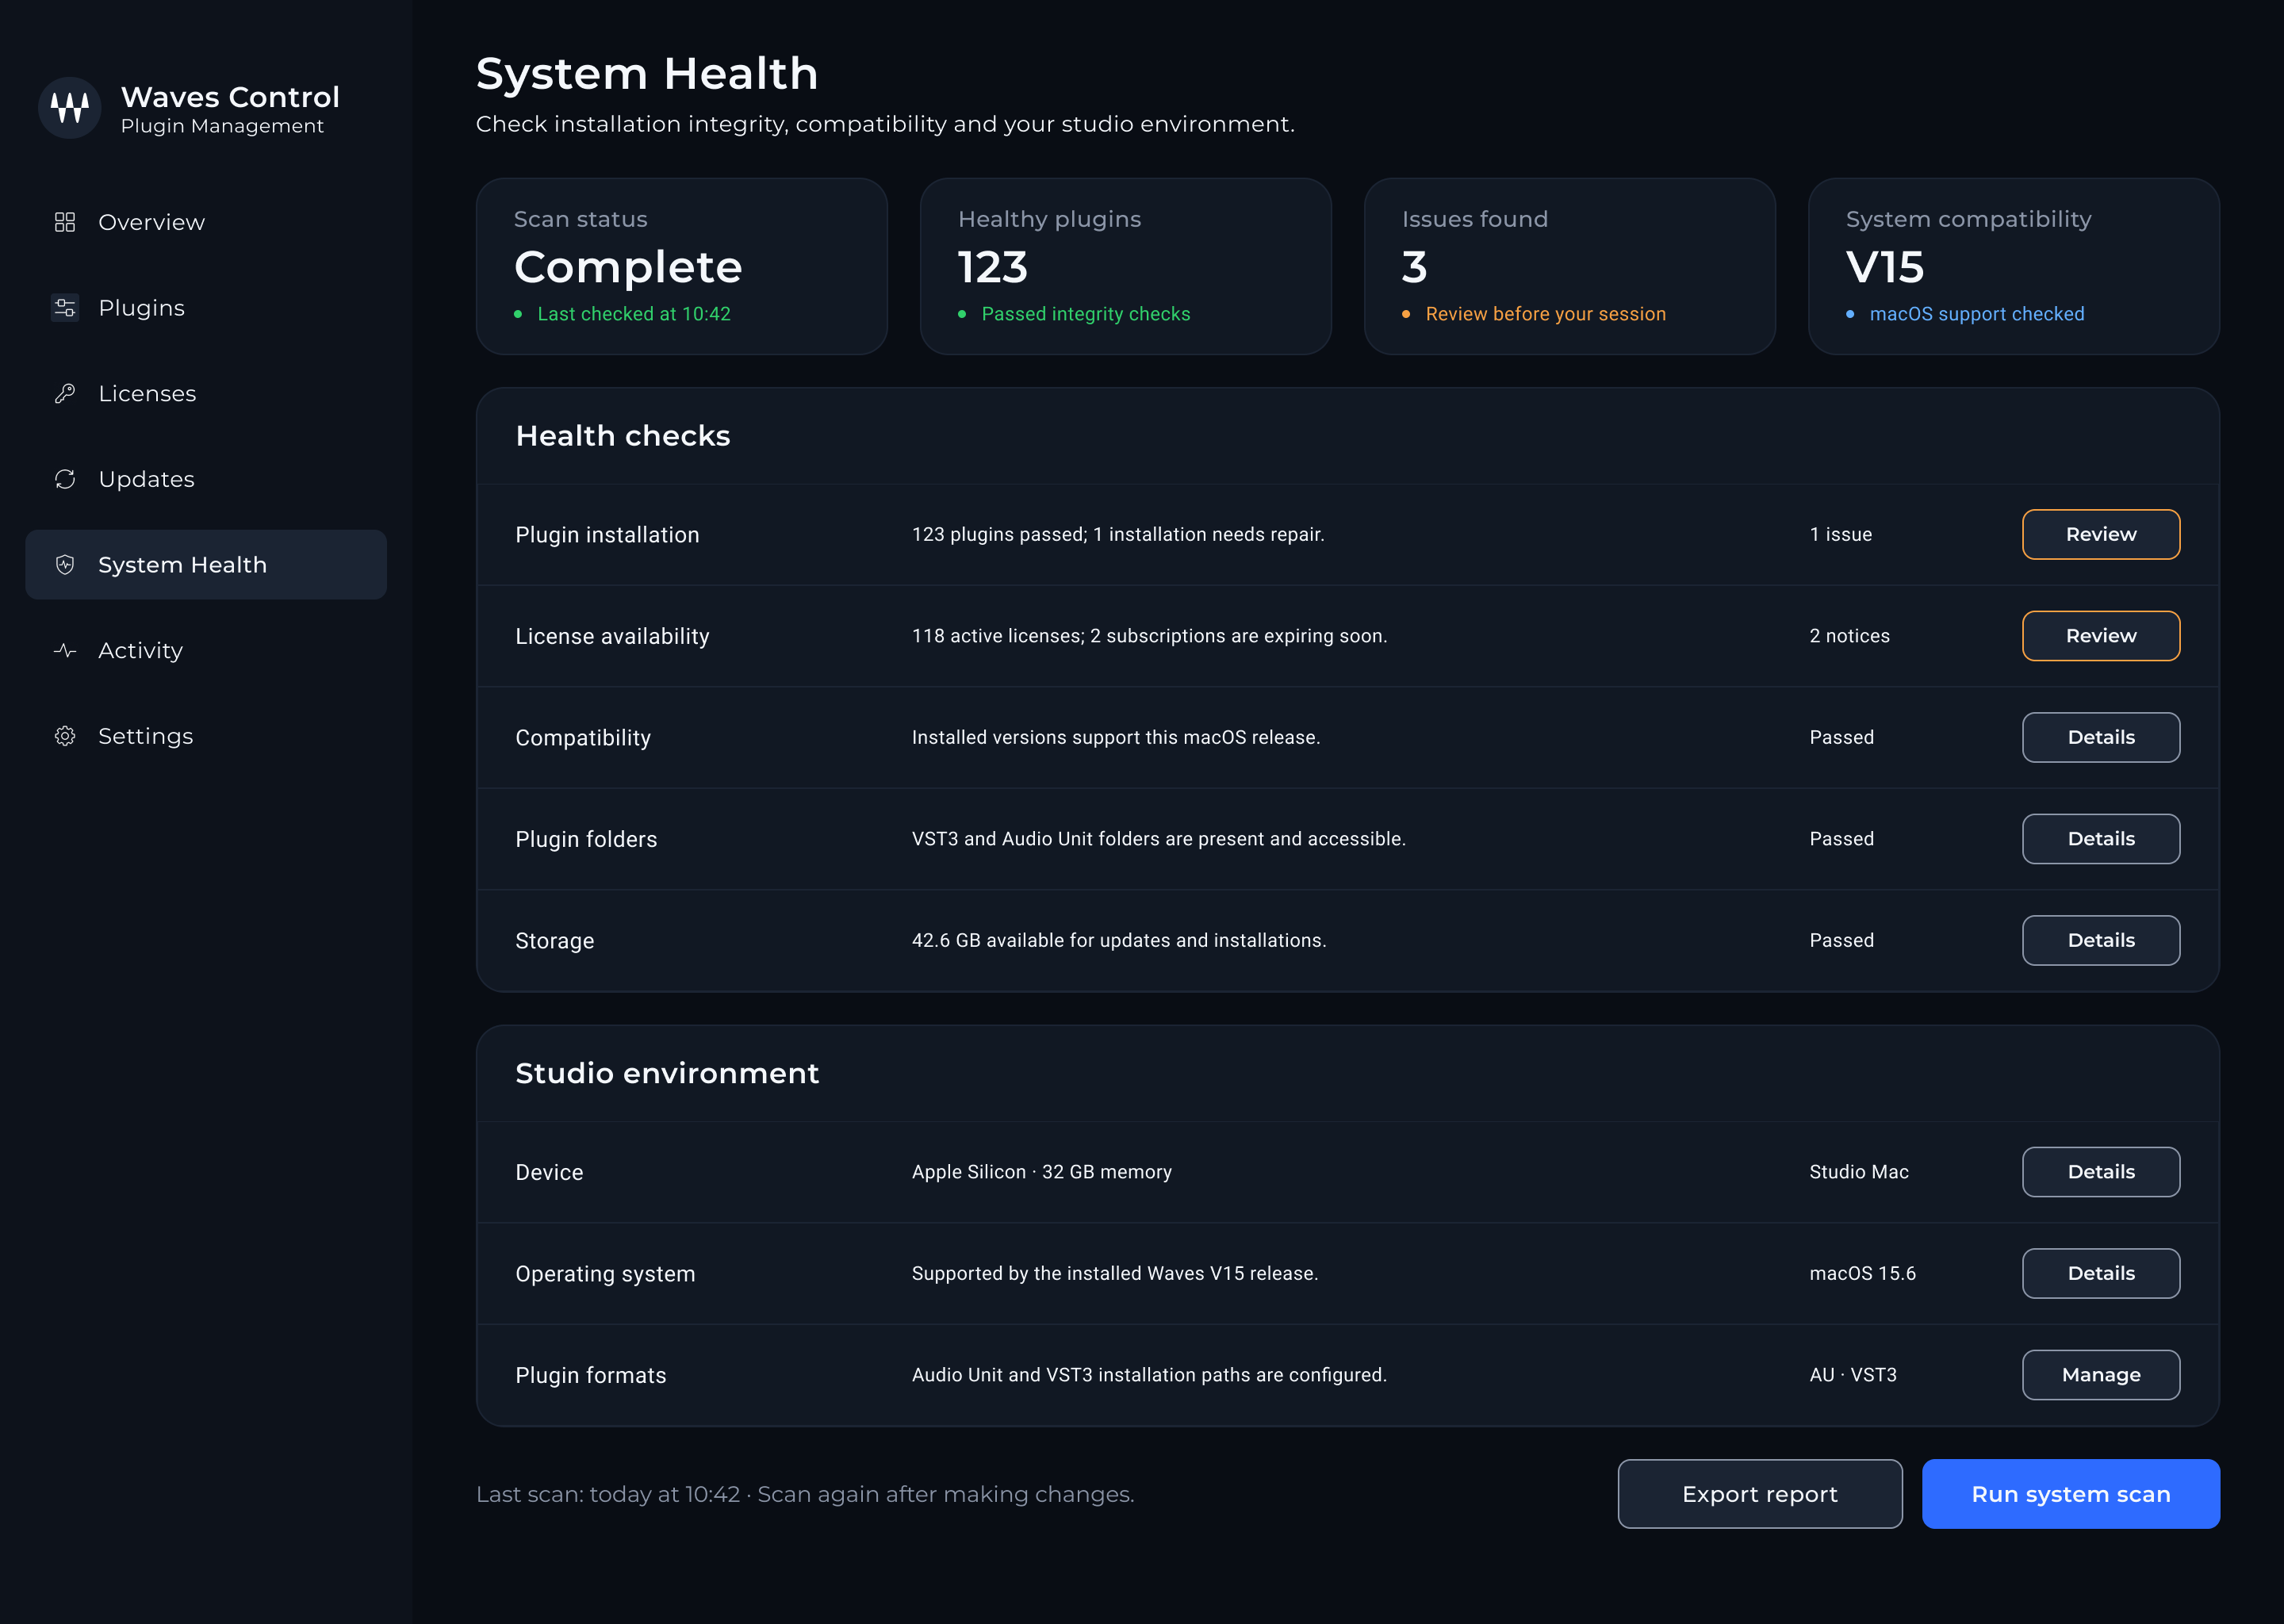Click the System compatibility V15 card
Viewport: 2284px width, 1624px height.
point(2014,267)
